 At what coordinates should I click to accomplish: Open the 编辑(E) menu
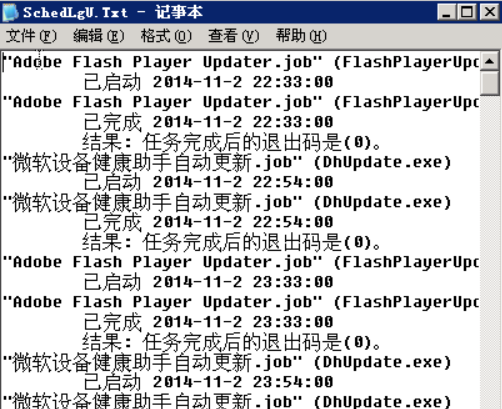99,36
